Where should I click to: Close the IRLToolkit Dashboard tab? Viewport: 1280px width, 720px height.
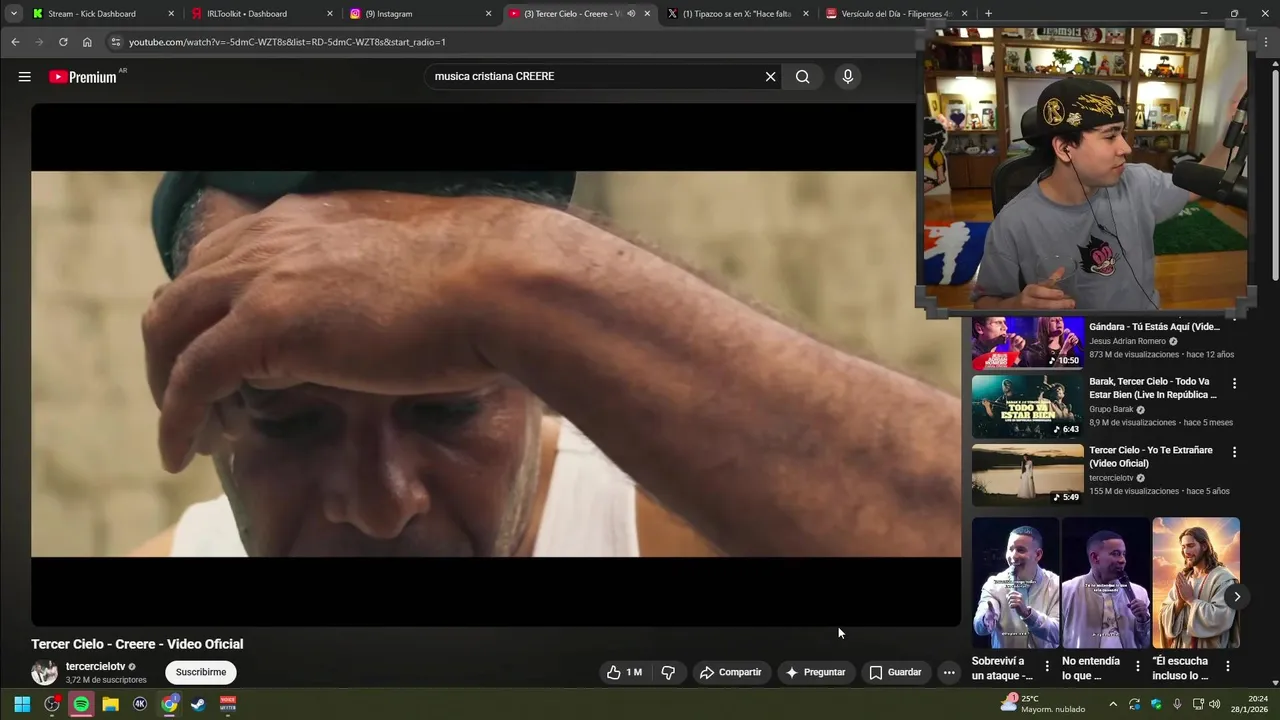tap(330, 14)
